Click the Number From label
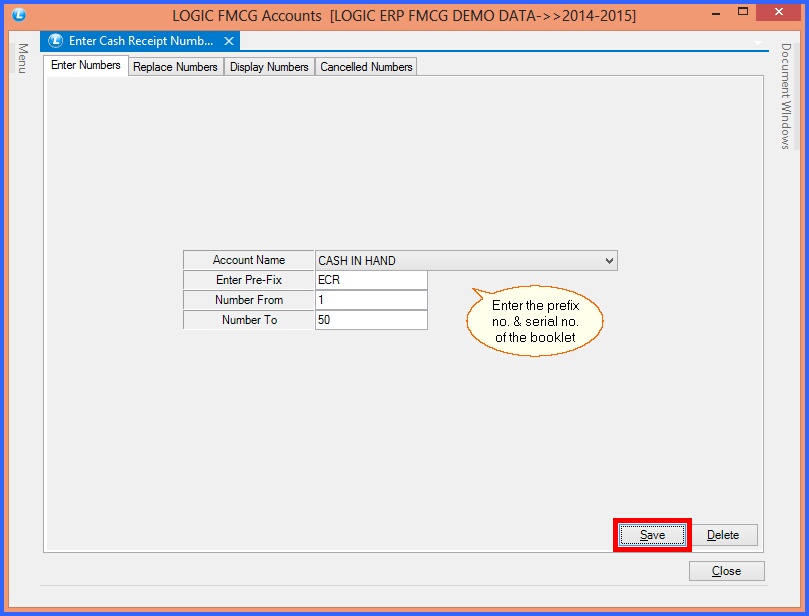 249,300
